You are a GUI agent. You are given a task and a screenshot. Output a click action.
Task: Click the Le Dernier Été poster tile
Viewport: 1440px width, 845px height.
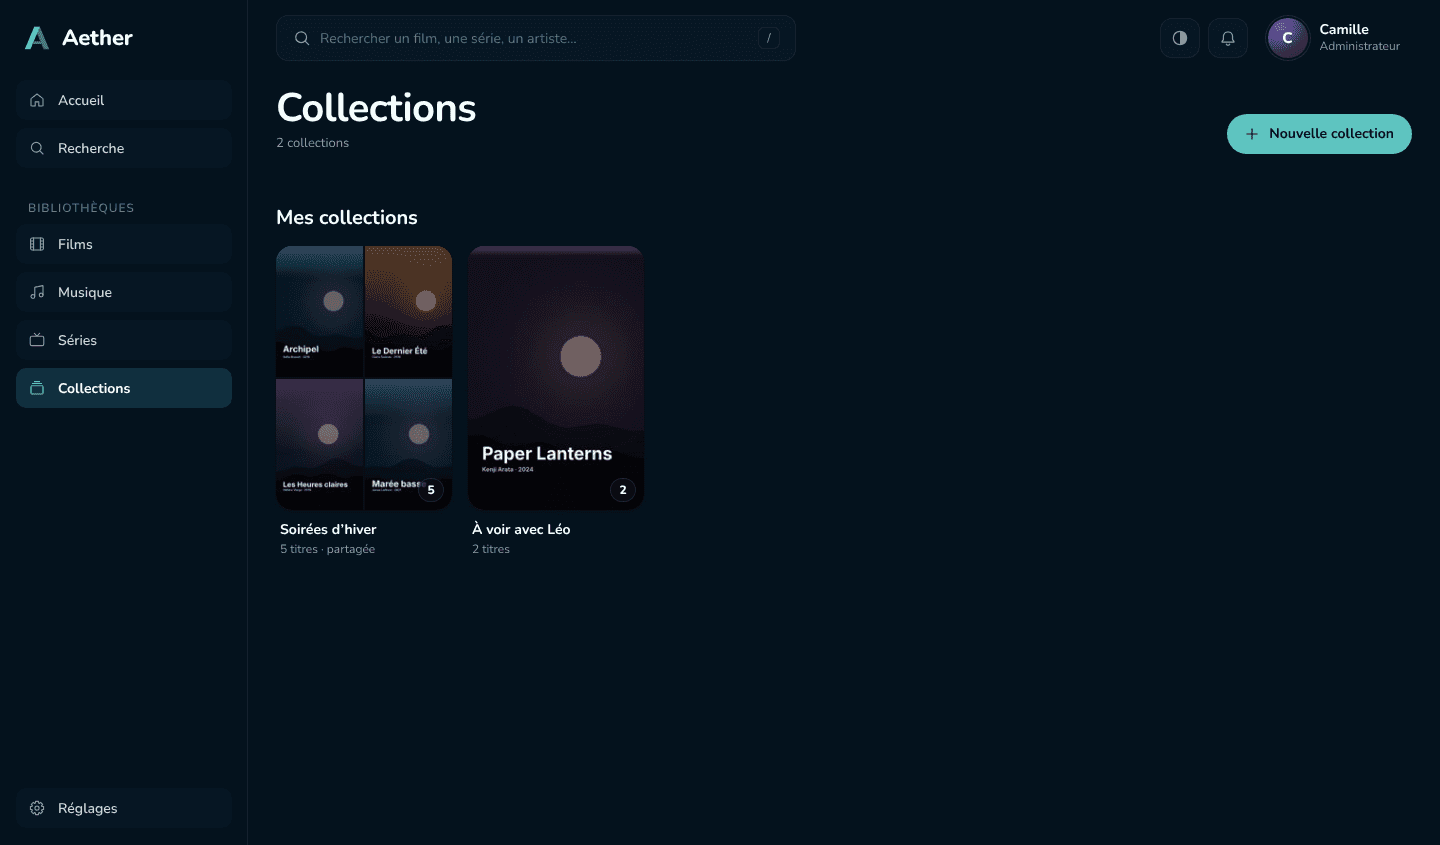pyautogui.click(x=409, y=311)
